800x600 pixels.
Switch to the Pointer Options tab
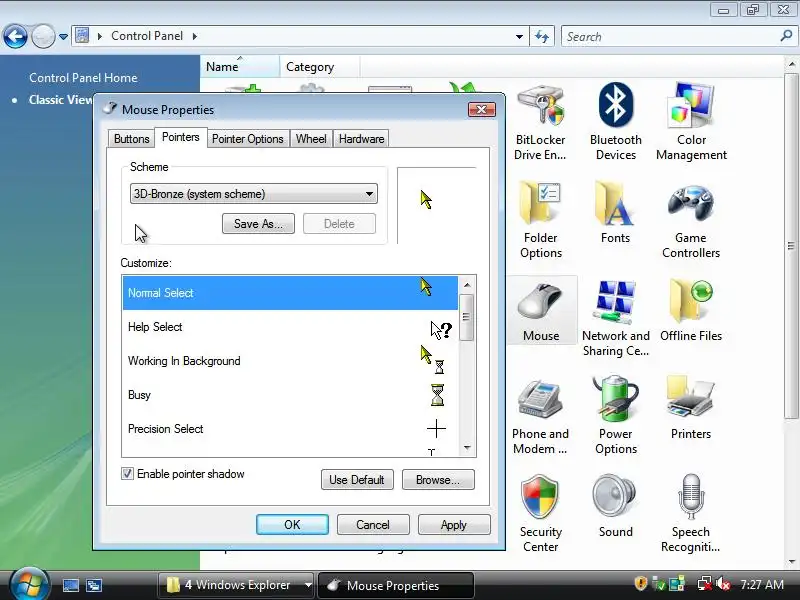[x=247, y=139]
